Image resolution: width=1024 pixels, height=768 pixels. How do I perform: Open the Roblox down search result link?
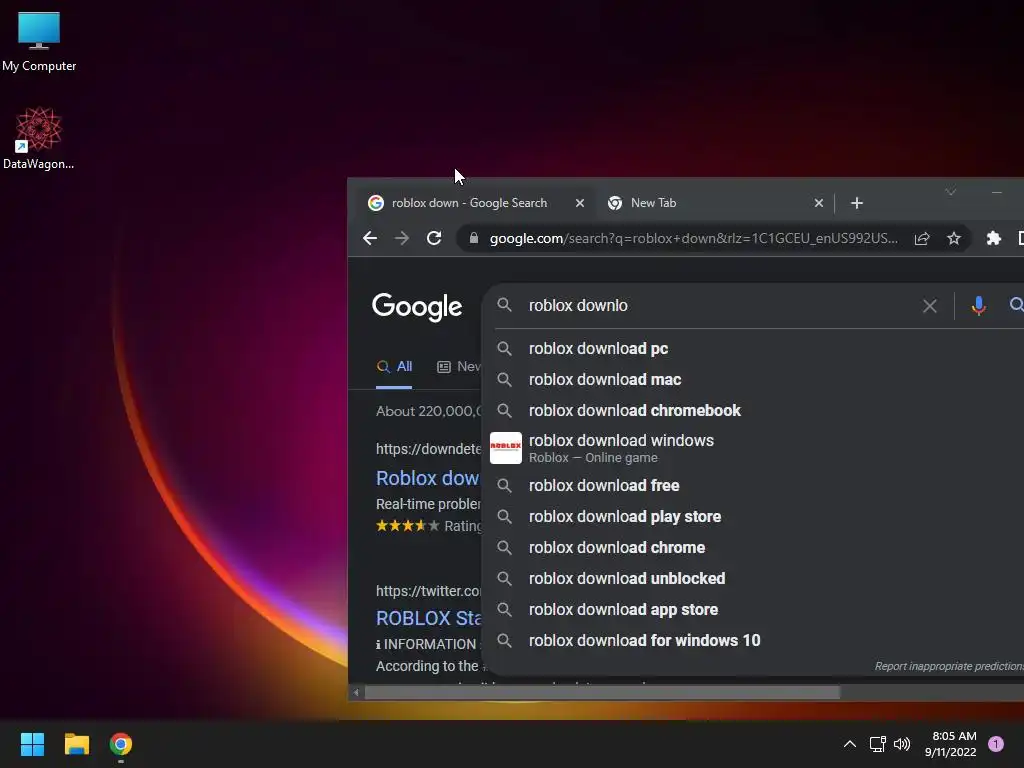[x=428, y=479]
